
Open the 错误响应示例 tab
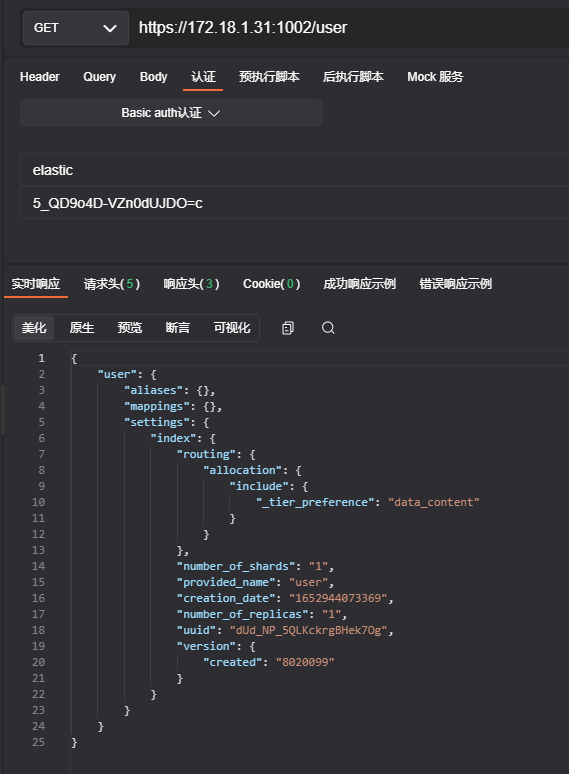coord(455,284)
